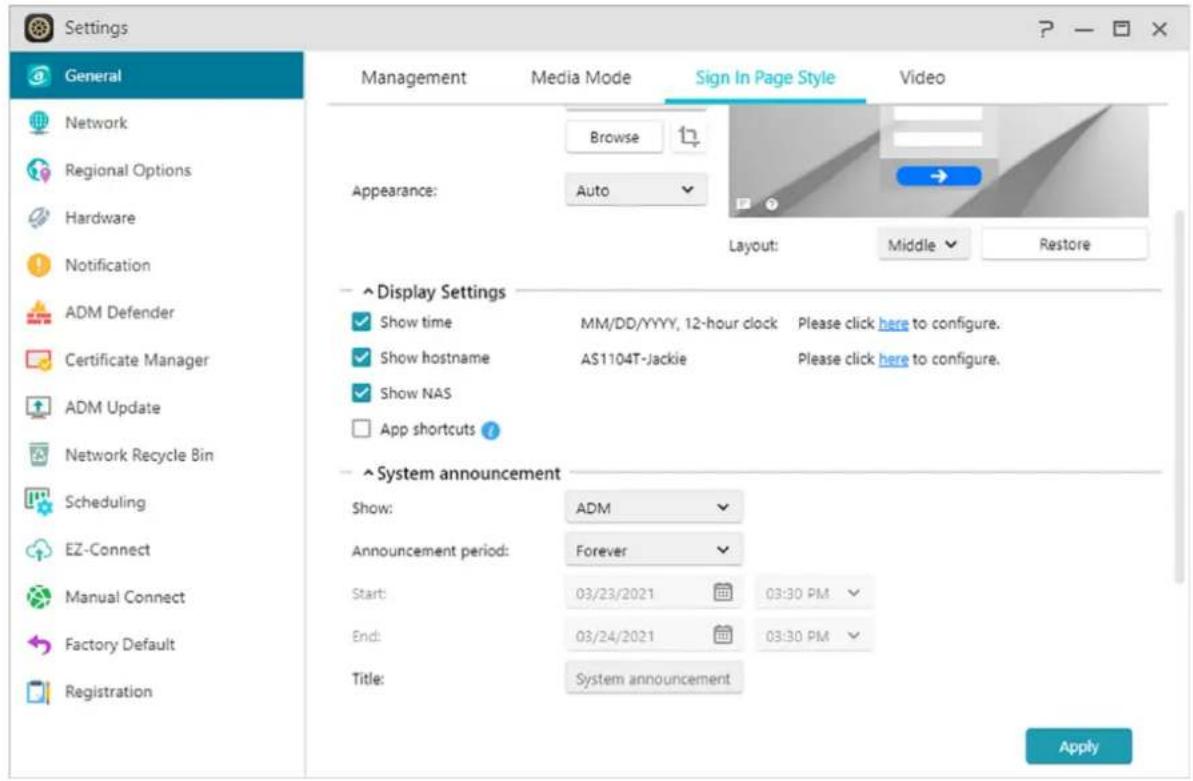
Task: Enable the App shortcuts checkbox
Action: coord(362,429)
